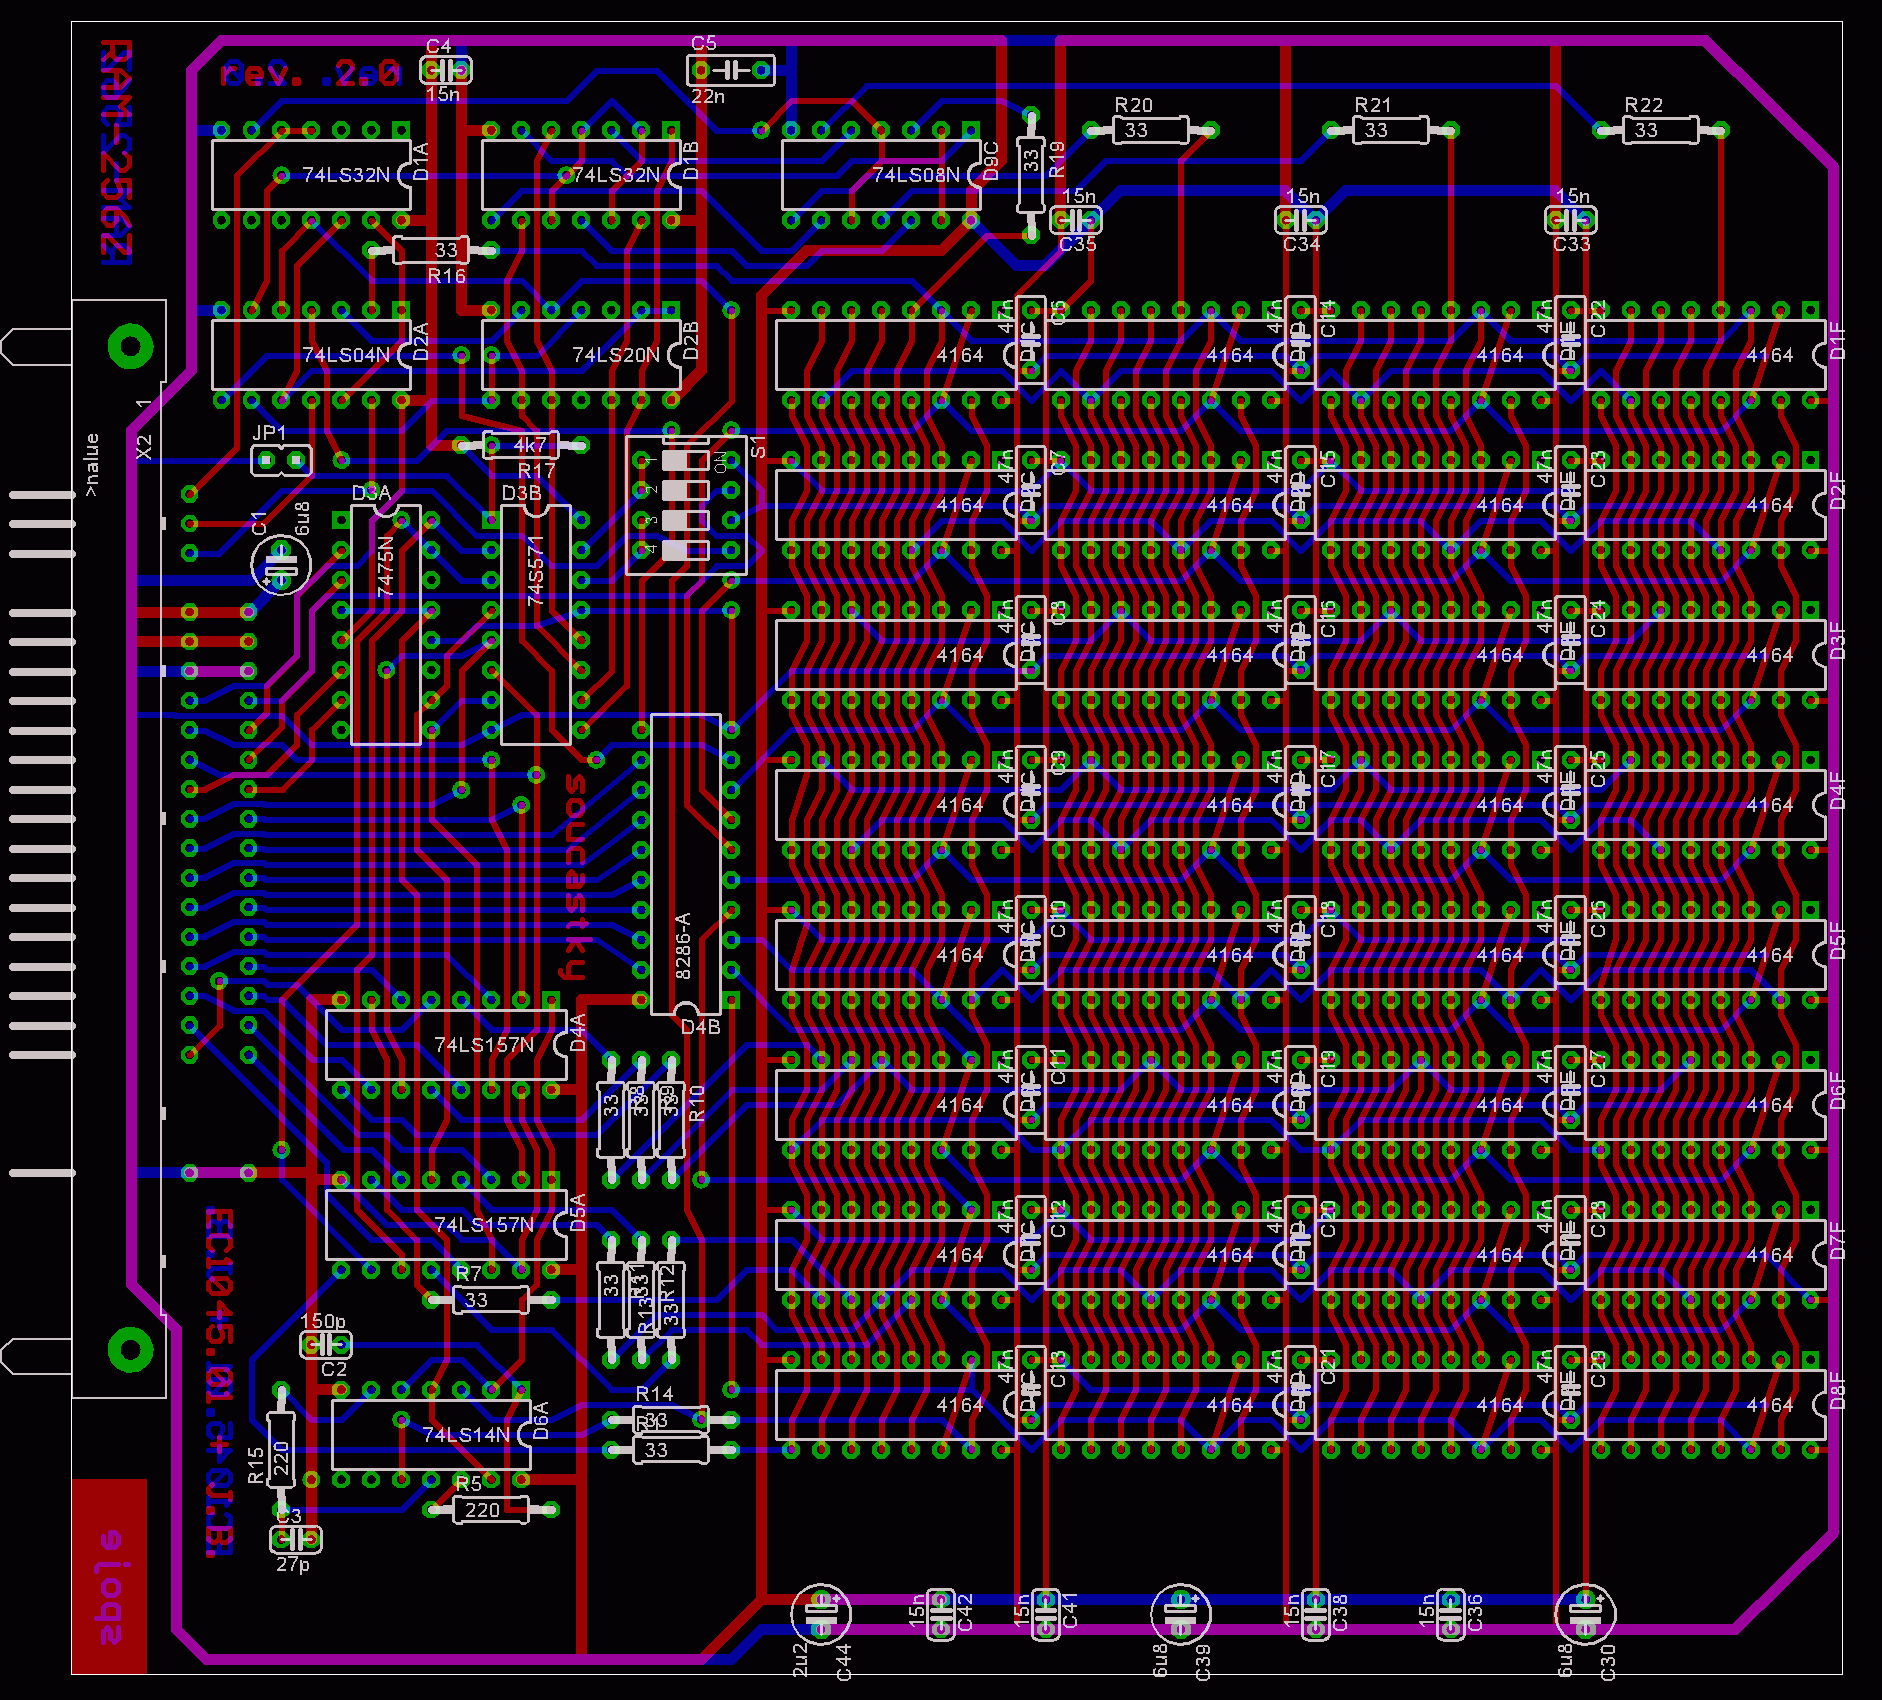The height and width of the screenshot is (1700, 1882).
Task: Select the electrolytic capacitor C39 at the bottom
Action: click(x=1180, y=1613)
